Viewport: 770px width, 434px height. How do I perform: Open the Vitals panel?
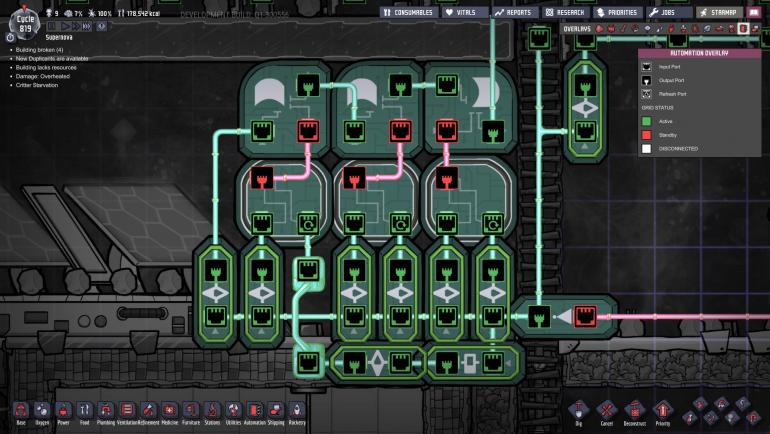(x=463, y=12)
